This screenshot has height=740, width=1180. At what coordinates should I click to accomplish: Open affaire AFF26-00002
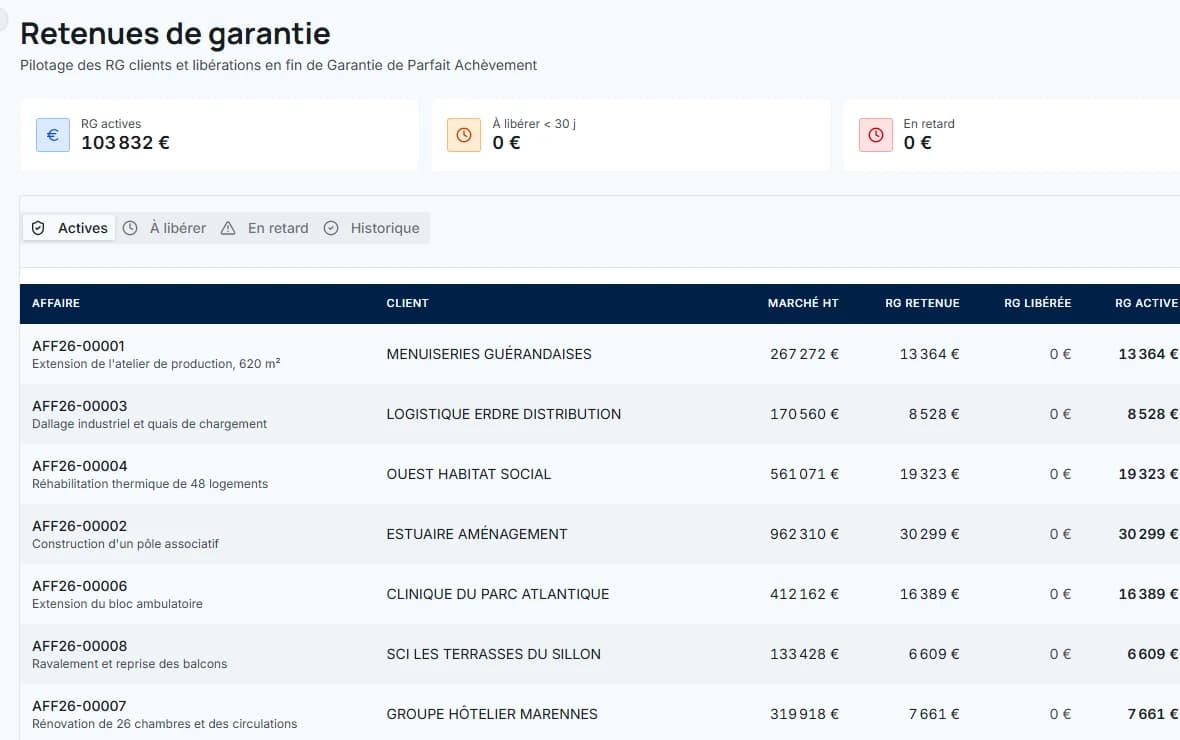(80, 526)
